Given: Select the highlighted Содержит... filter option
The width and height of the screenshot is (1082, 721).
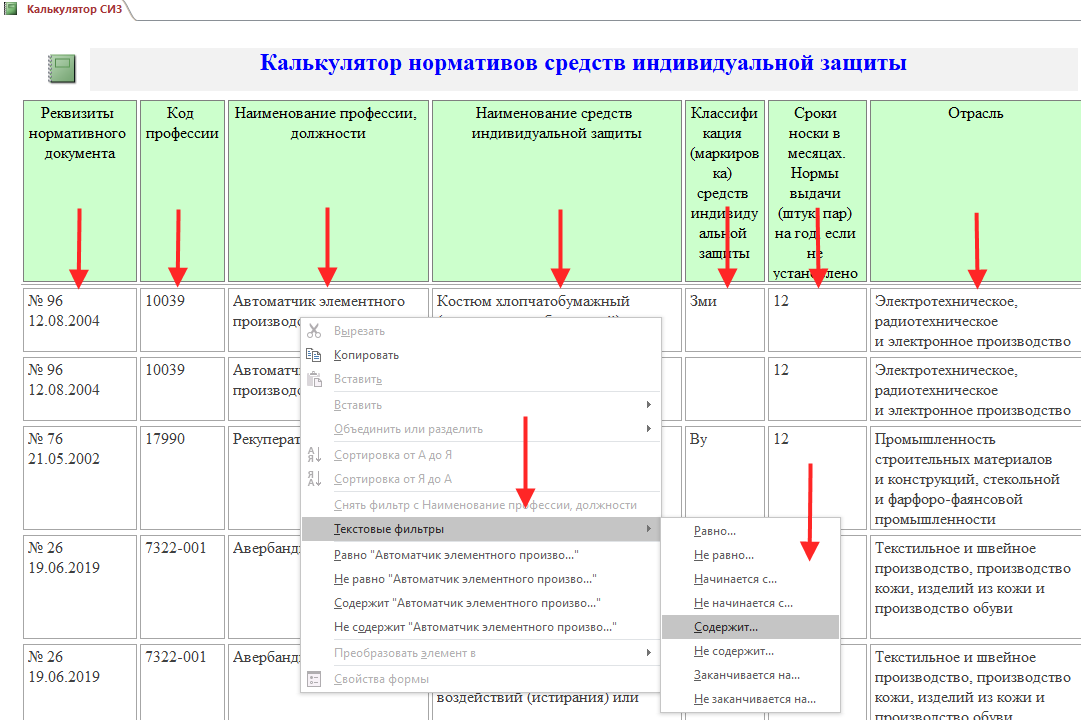Looking at the screenshot, I should pos(751,627).
